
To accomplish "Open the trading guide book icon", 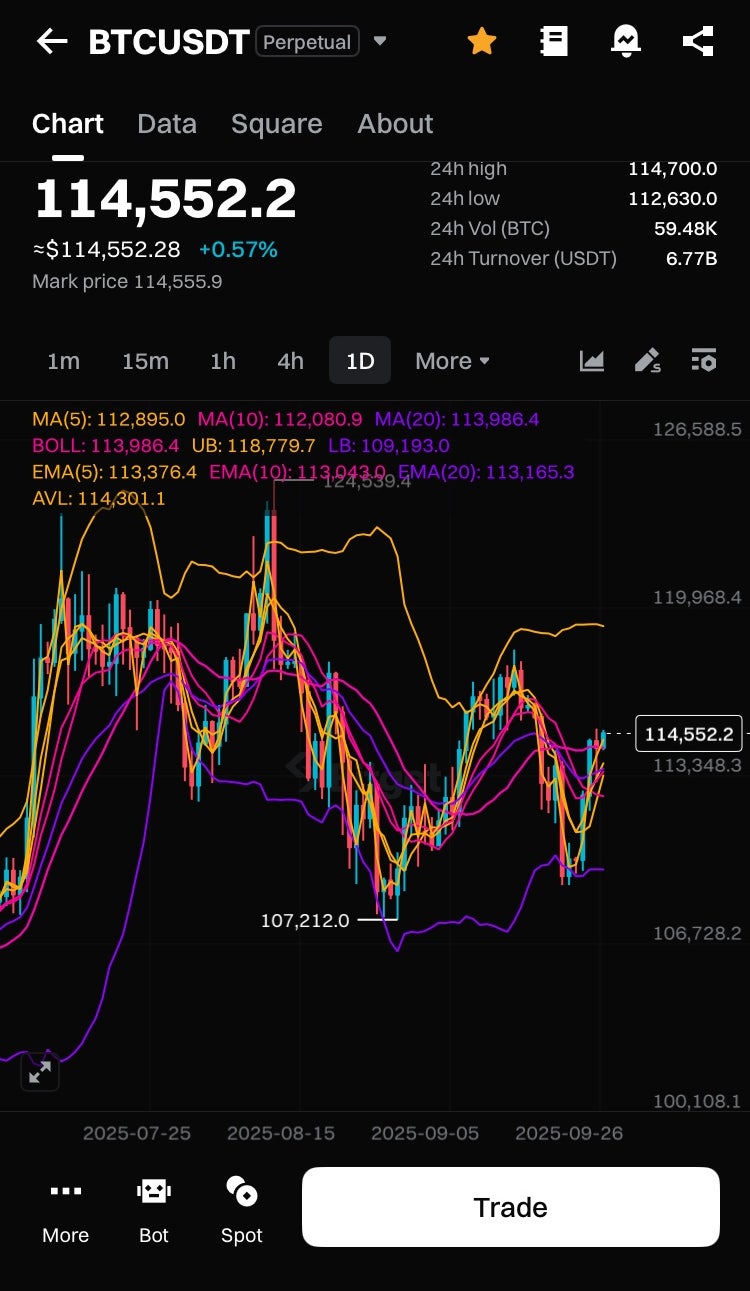I will (553, 41).
